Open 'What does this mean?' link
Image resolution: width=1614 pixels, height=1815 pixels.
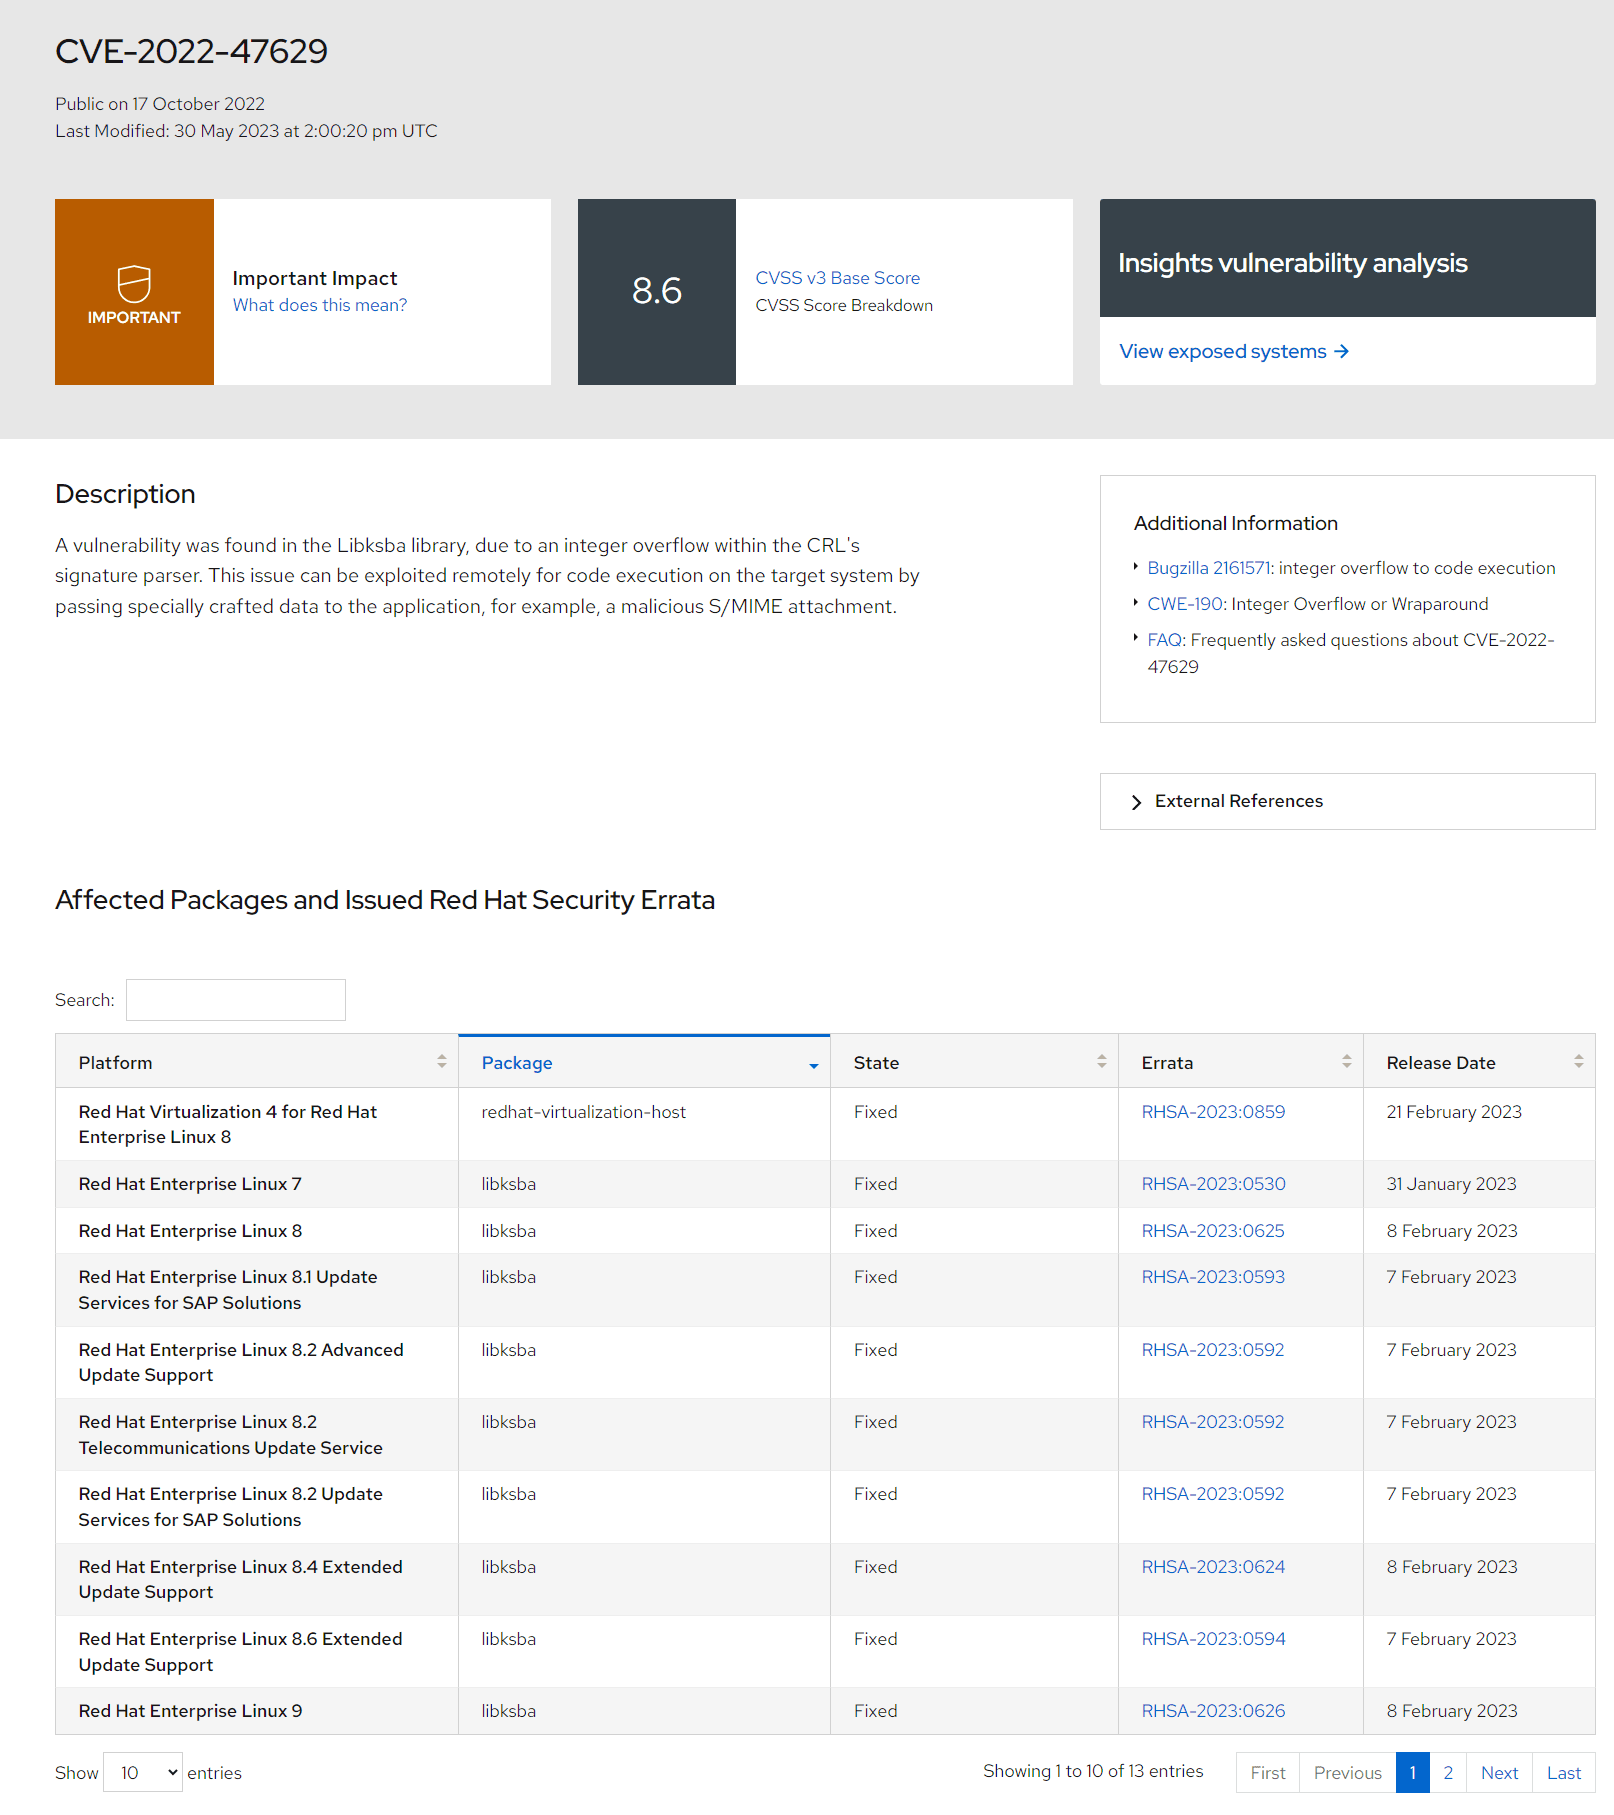point(320,305)
